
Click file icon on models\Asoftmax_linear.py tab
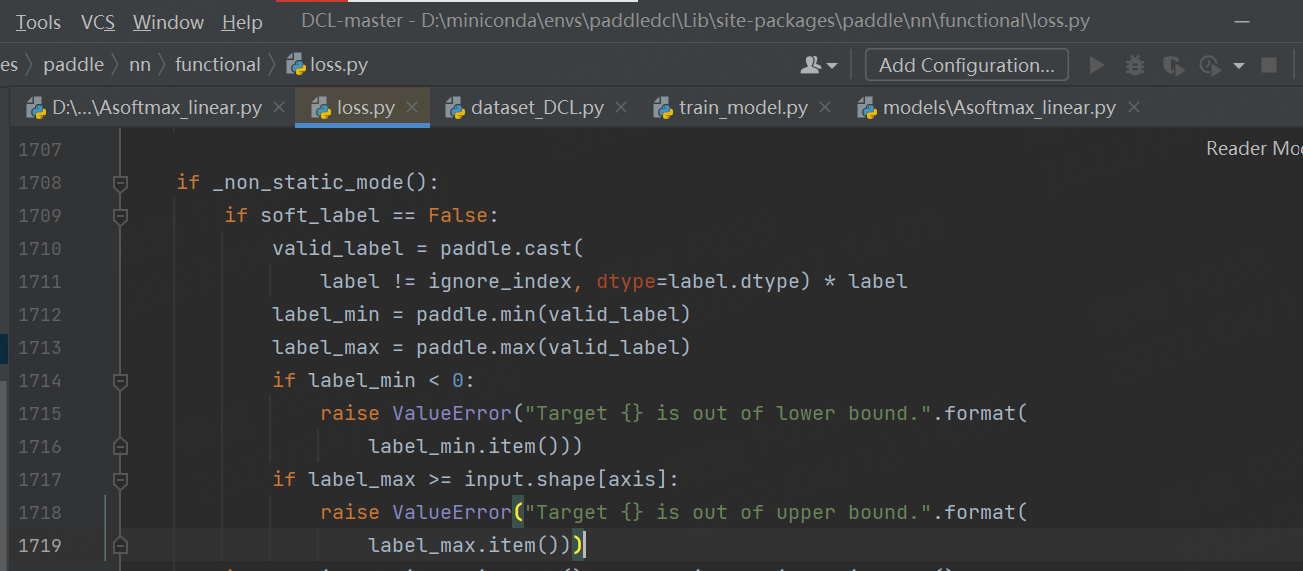(866, 107)
